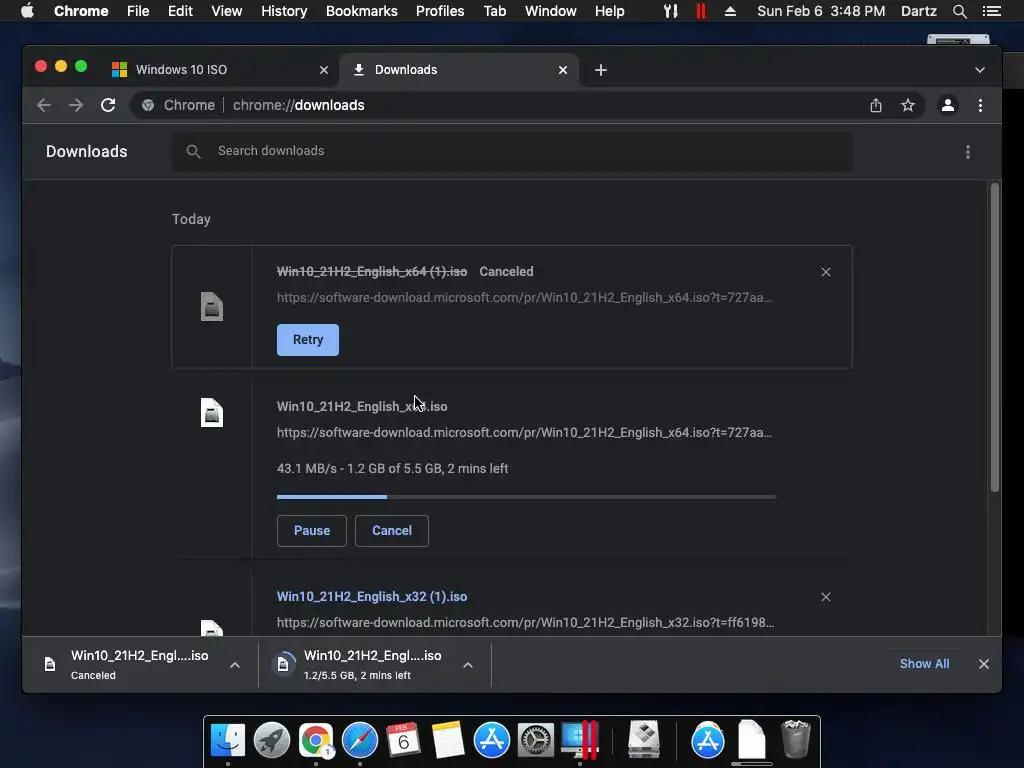Open Control Center list icon in menu bar
This screenshot has height=768, width=1024.
click(x=991, y=11)
